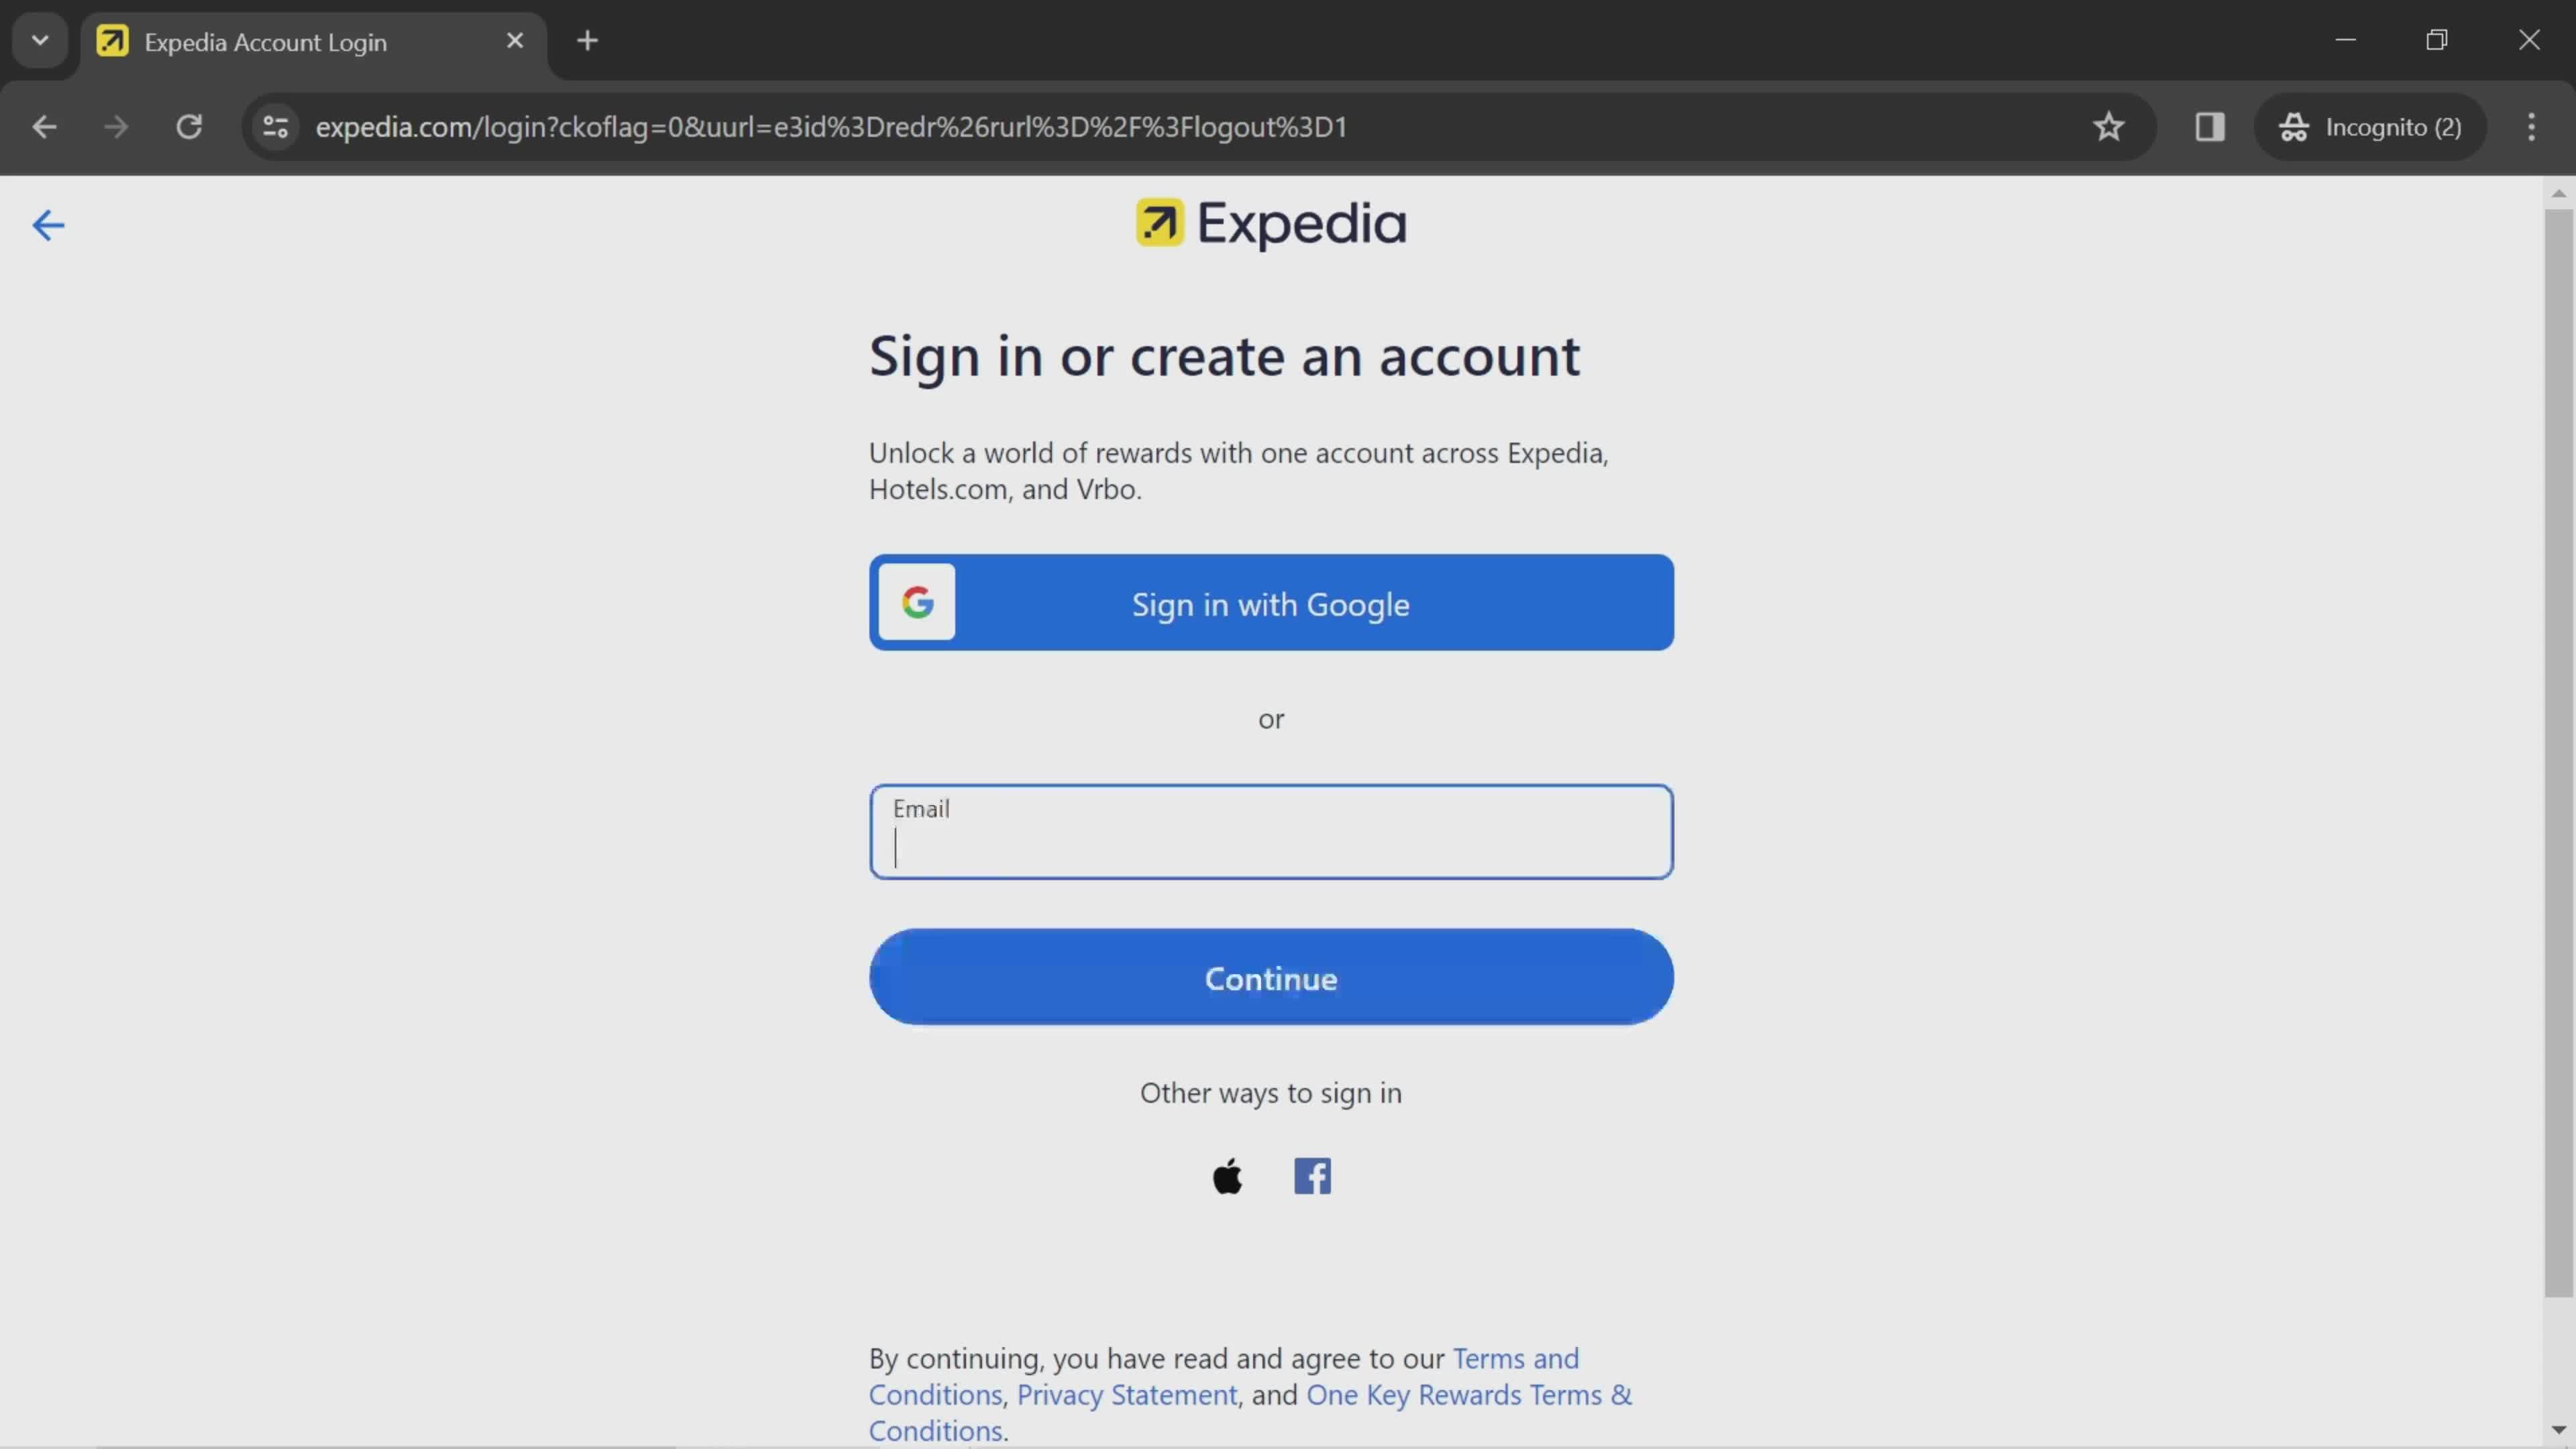Click "Sign in or create an account" heading
Viewport: 2576px width, 1449px height.
point(1224,357)
